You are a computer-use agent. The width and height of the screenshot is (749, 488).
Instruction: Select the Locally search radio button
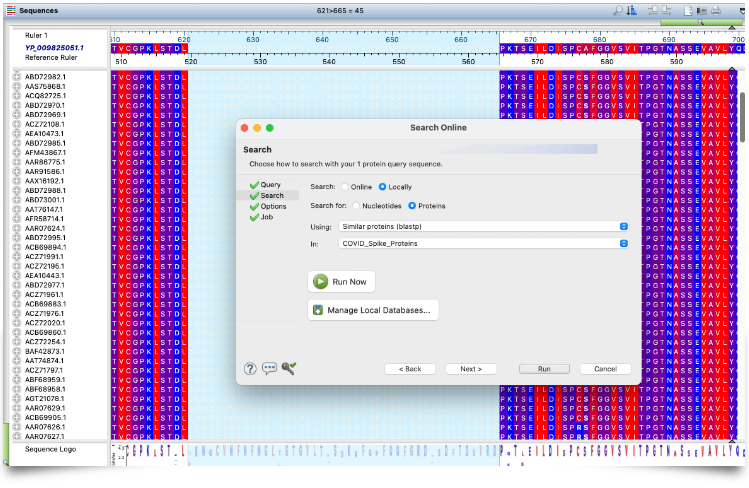(383, 187)
